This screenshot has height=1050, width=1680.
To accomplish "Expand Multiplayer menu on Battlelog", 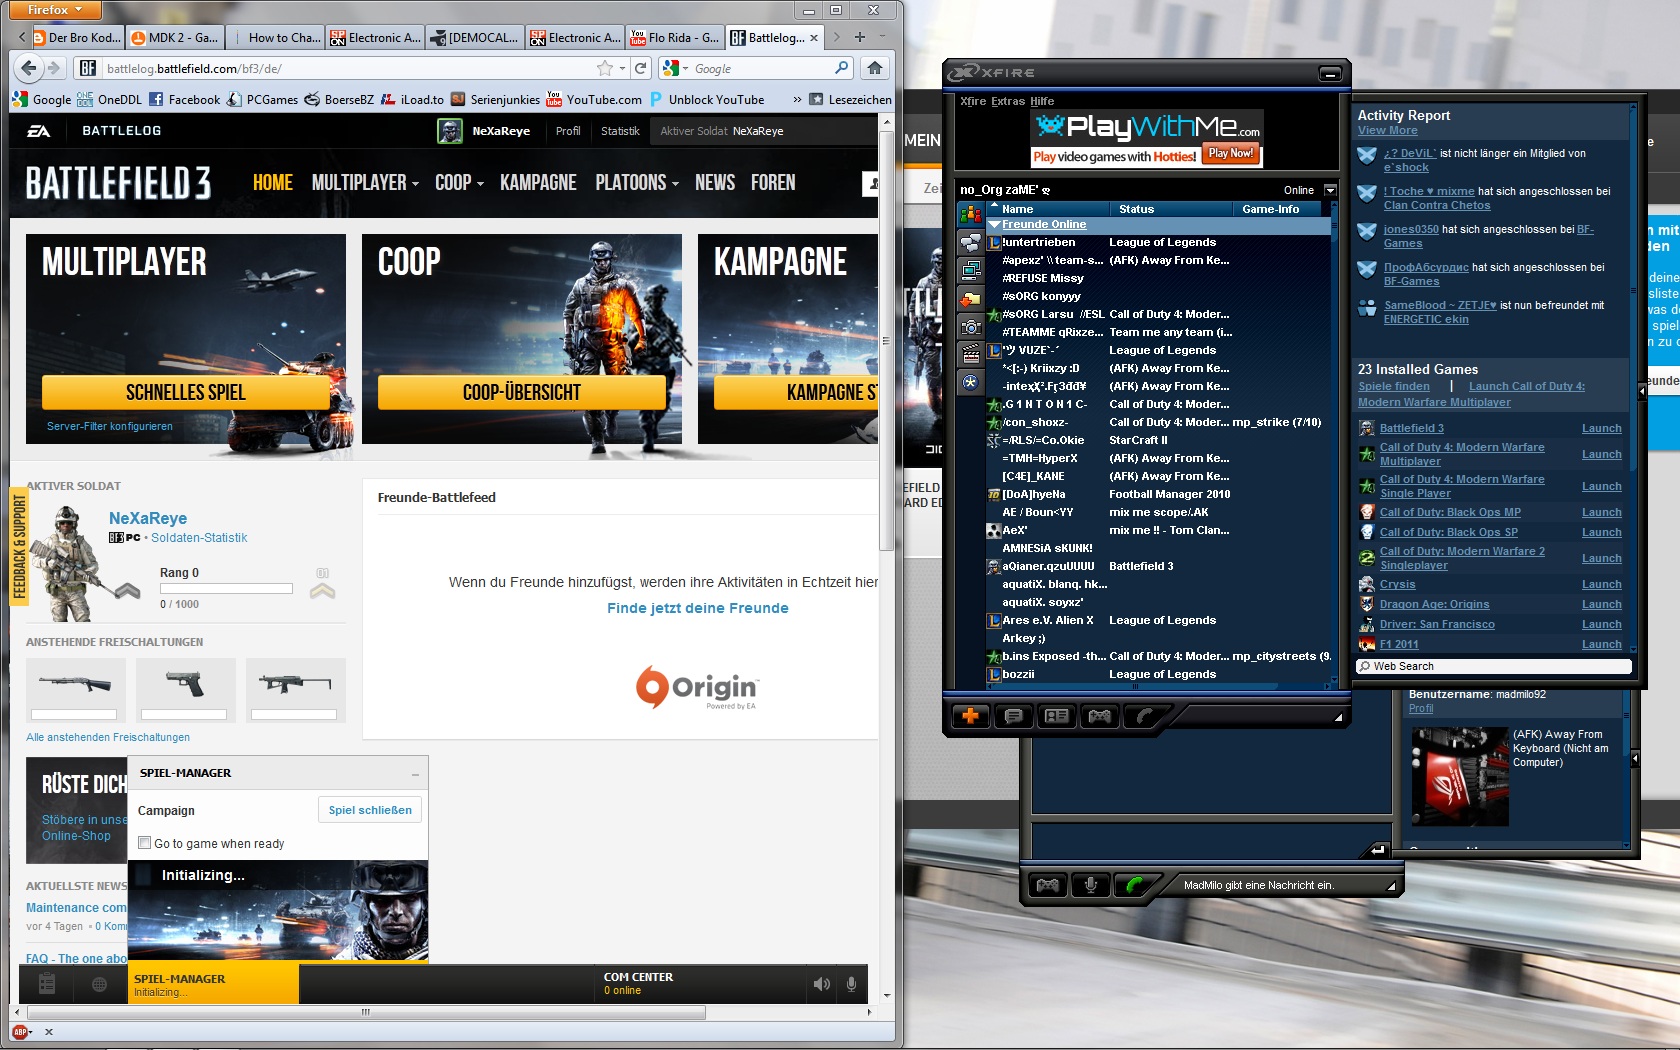I will 365,183.
